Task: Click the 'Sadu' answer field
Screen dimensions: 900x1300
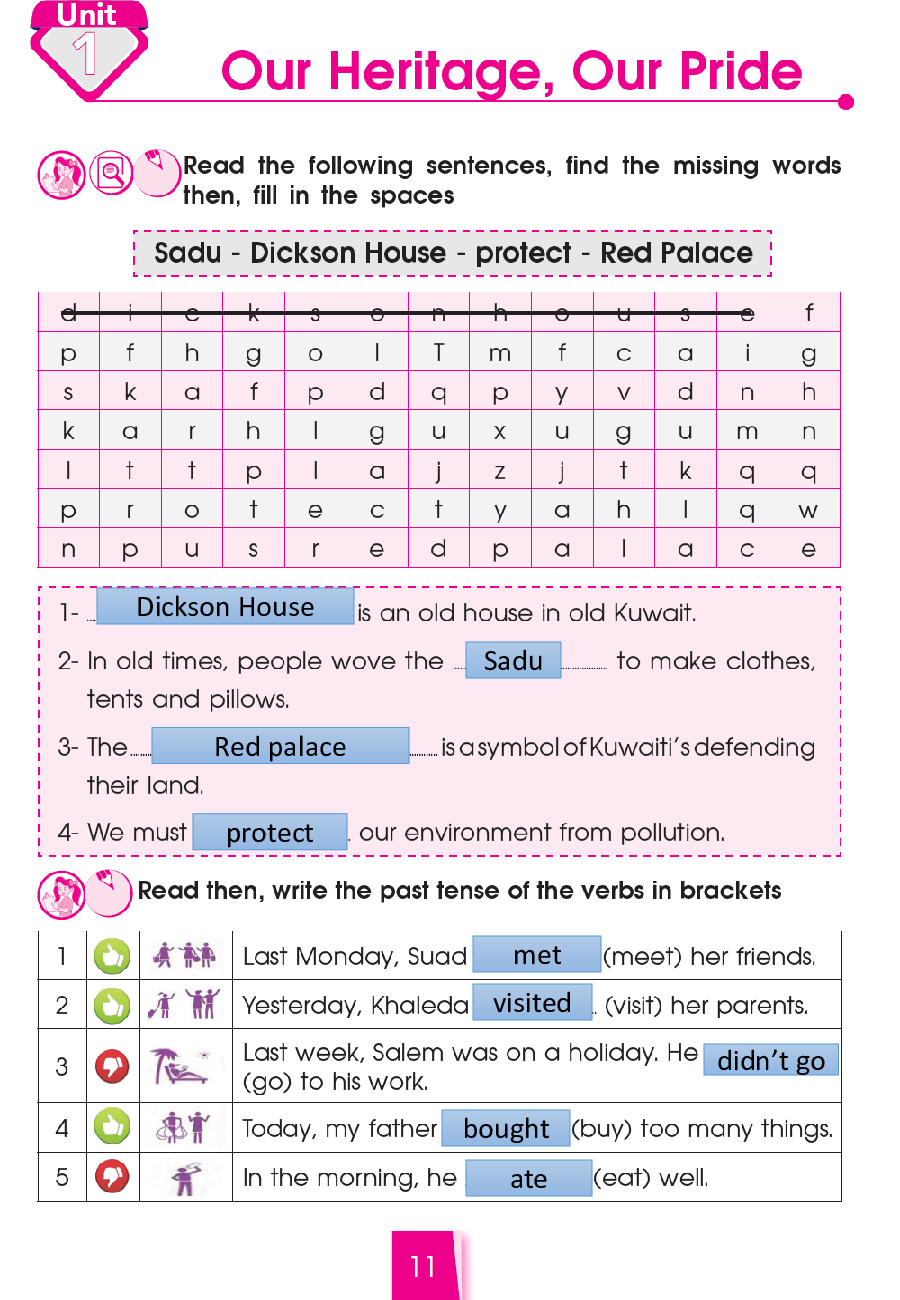Action: click(513, 661)
